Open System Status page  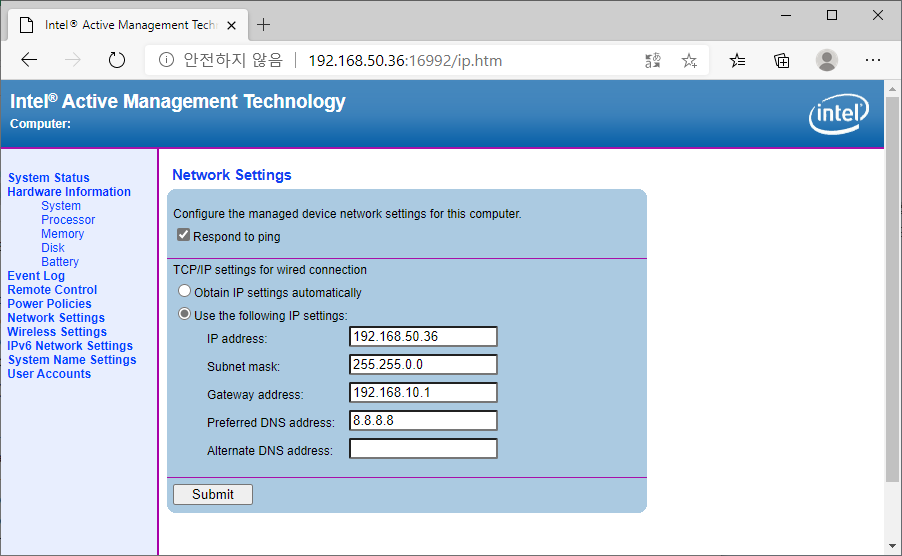48,178
